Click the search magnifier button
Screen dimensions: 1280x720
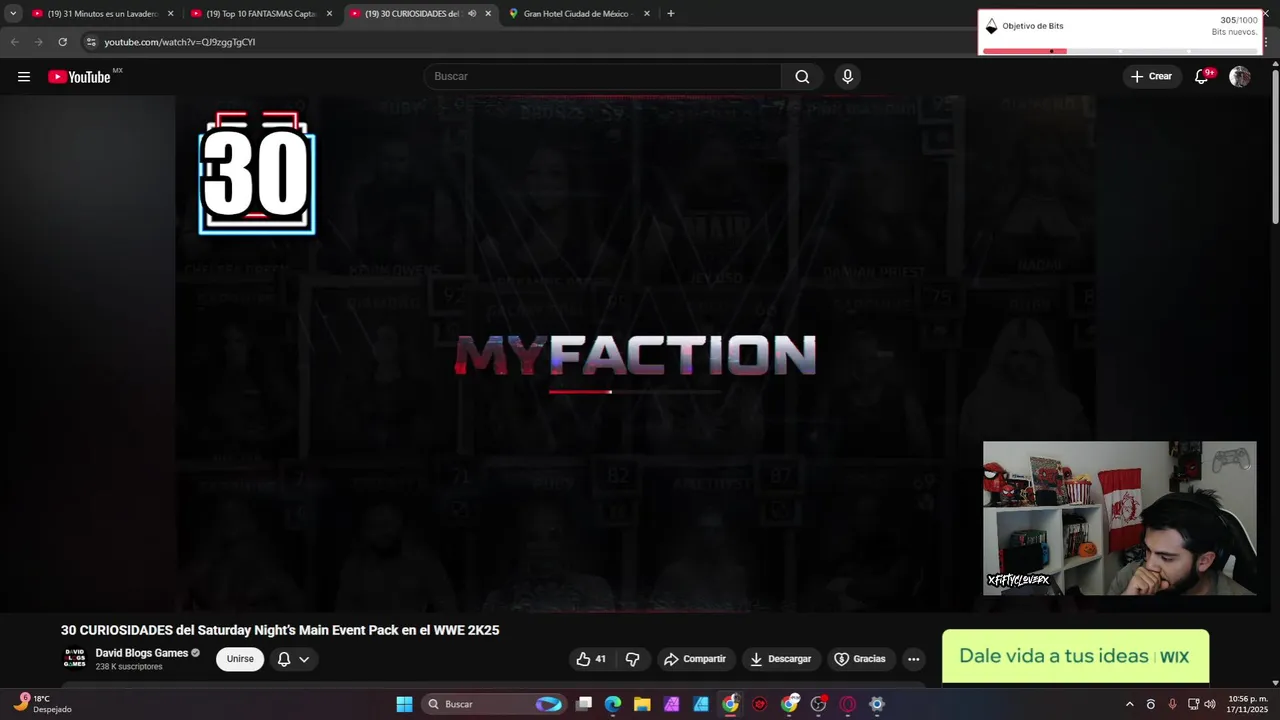point(802,77)
